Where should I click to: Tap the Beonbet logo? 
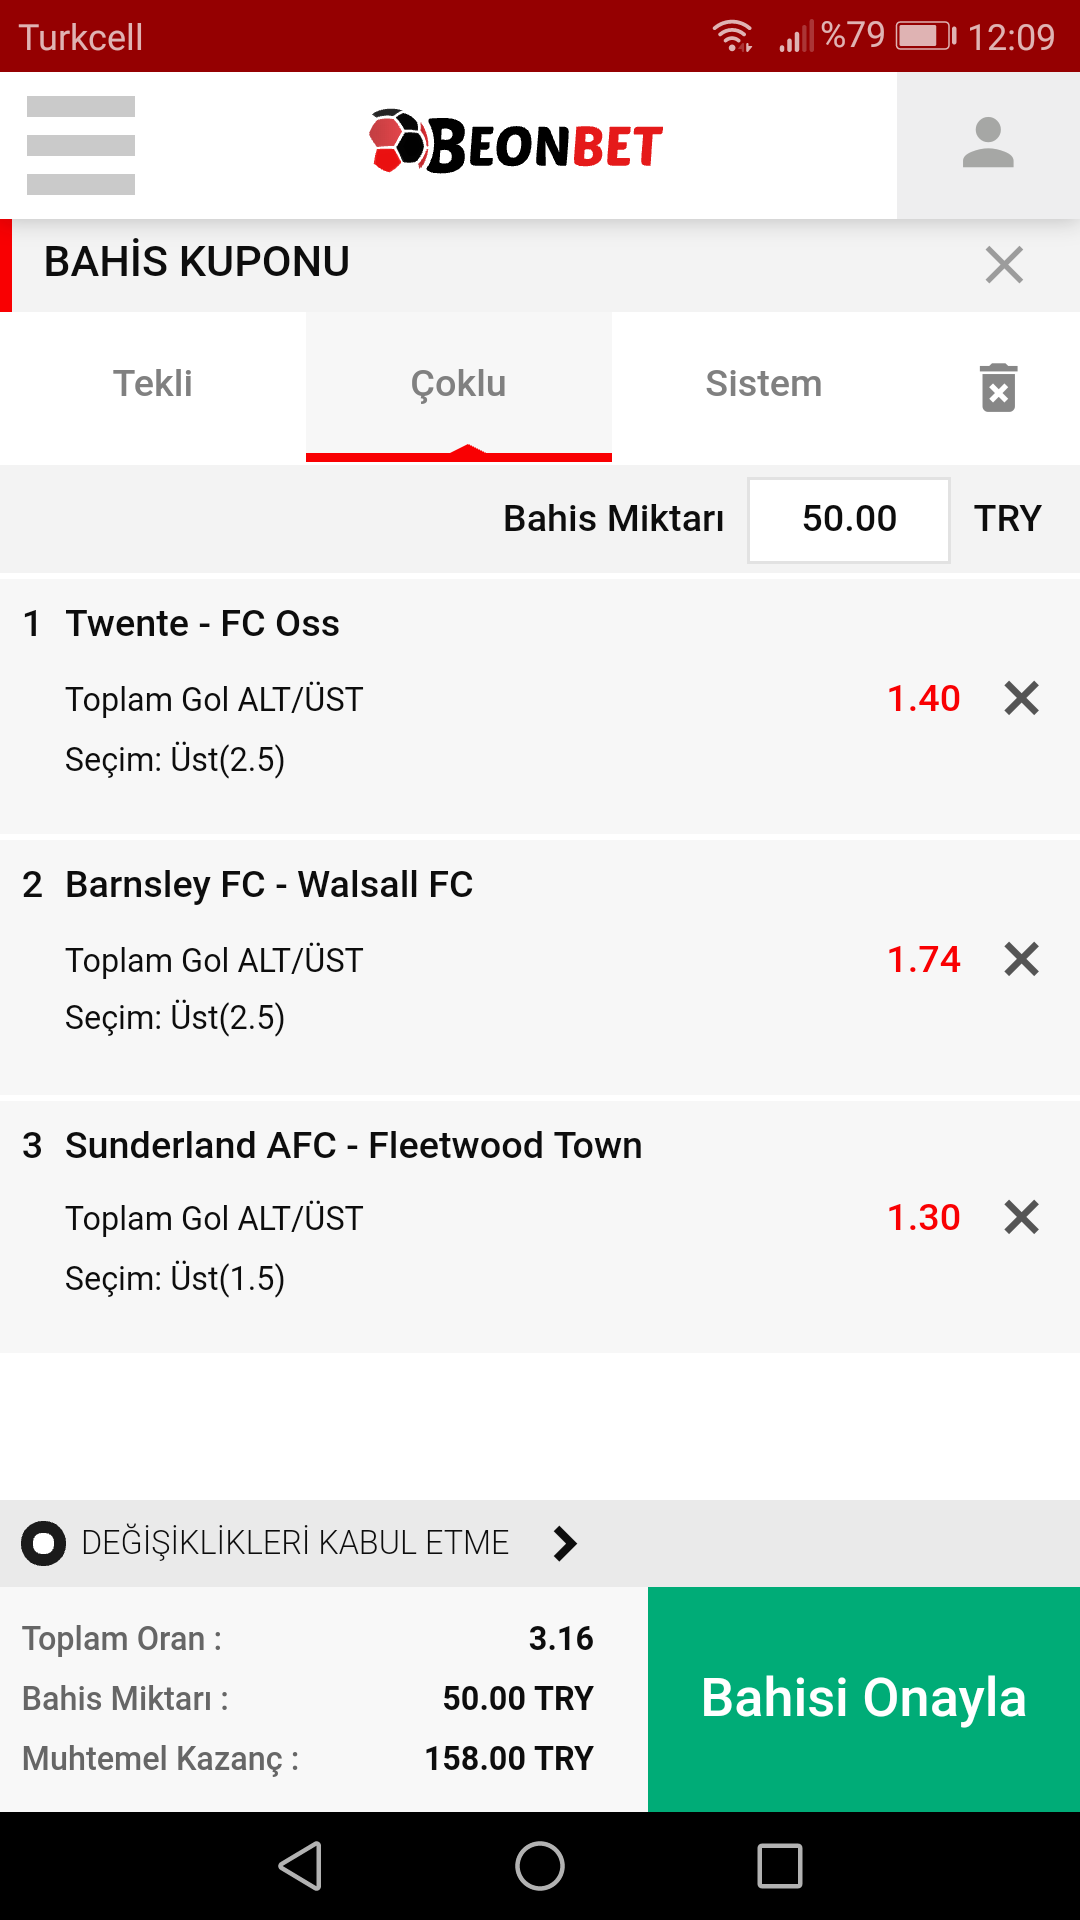pyautogui.click(x=516, y=142)
